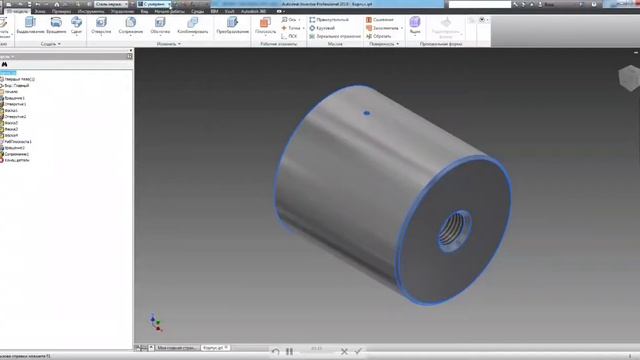The height and width of the screenshot is (360, 640).
Task: Open the appearance dropdown in title bar
Action: 154,4
